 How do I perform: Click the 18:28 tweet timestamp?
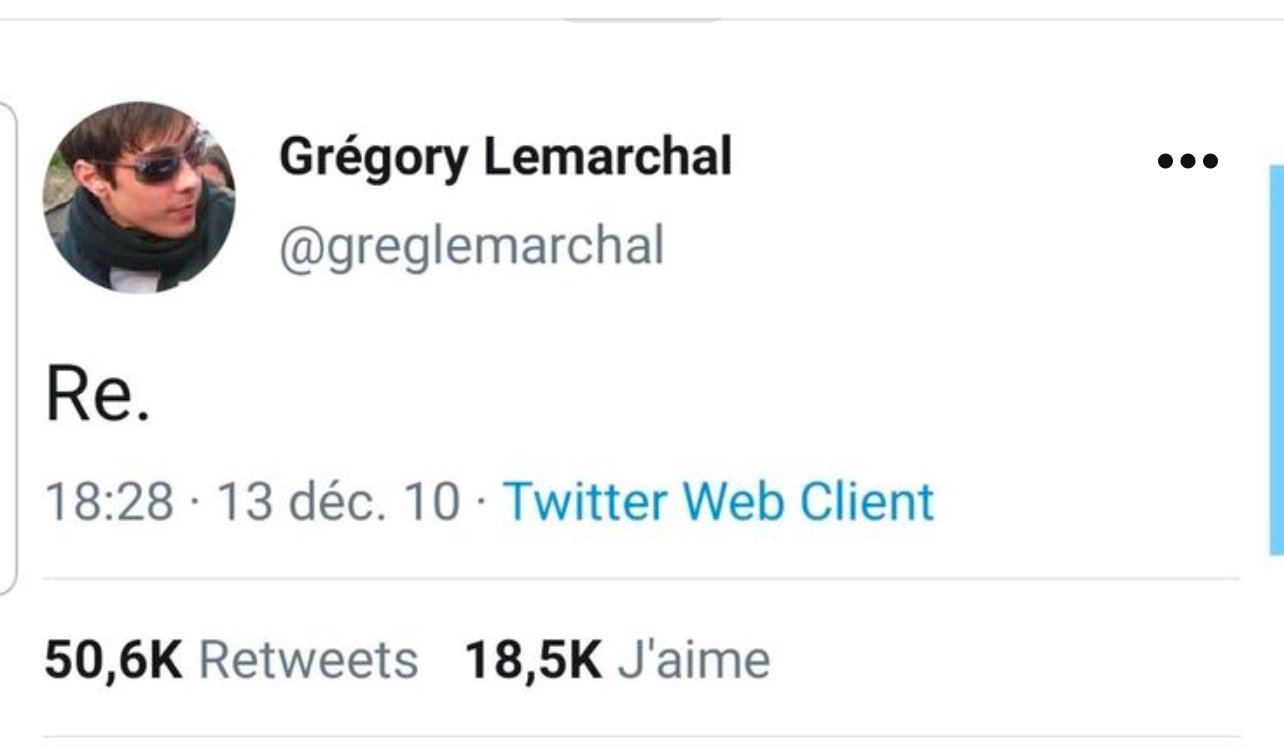point(109,501)
